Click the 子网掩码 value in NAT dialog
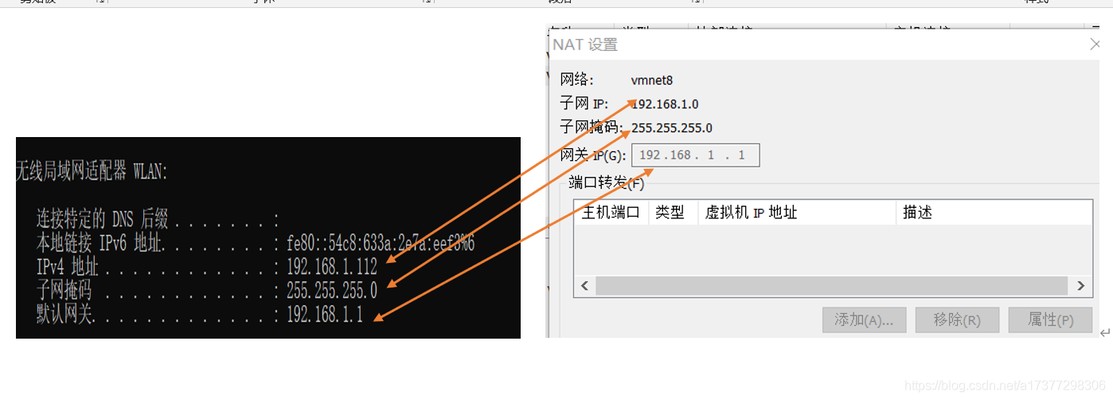The height and width of the screenshot is (400, 1113). (x=672, y=128)
